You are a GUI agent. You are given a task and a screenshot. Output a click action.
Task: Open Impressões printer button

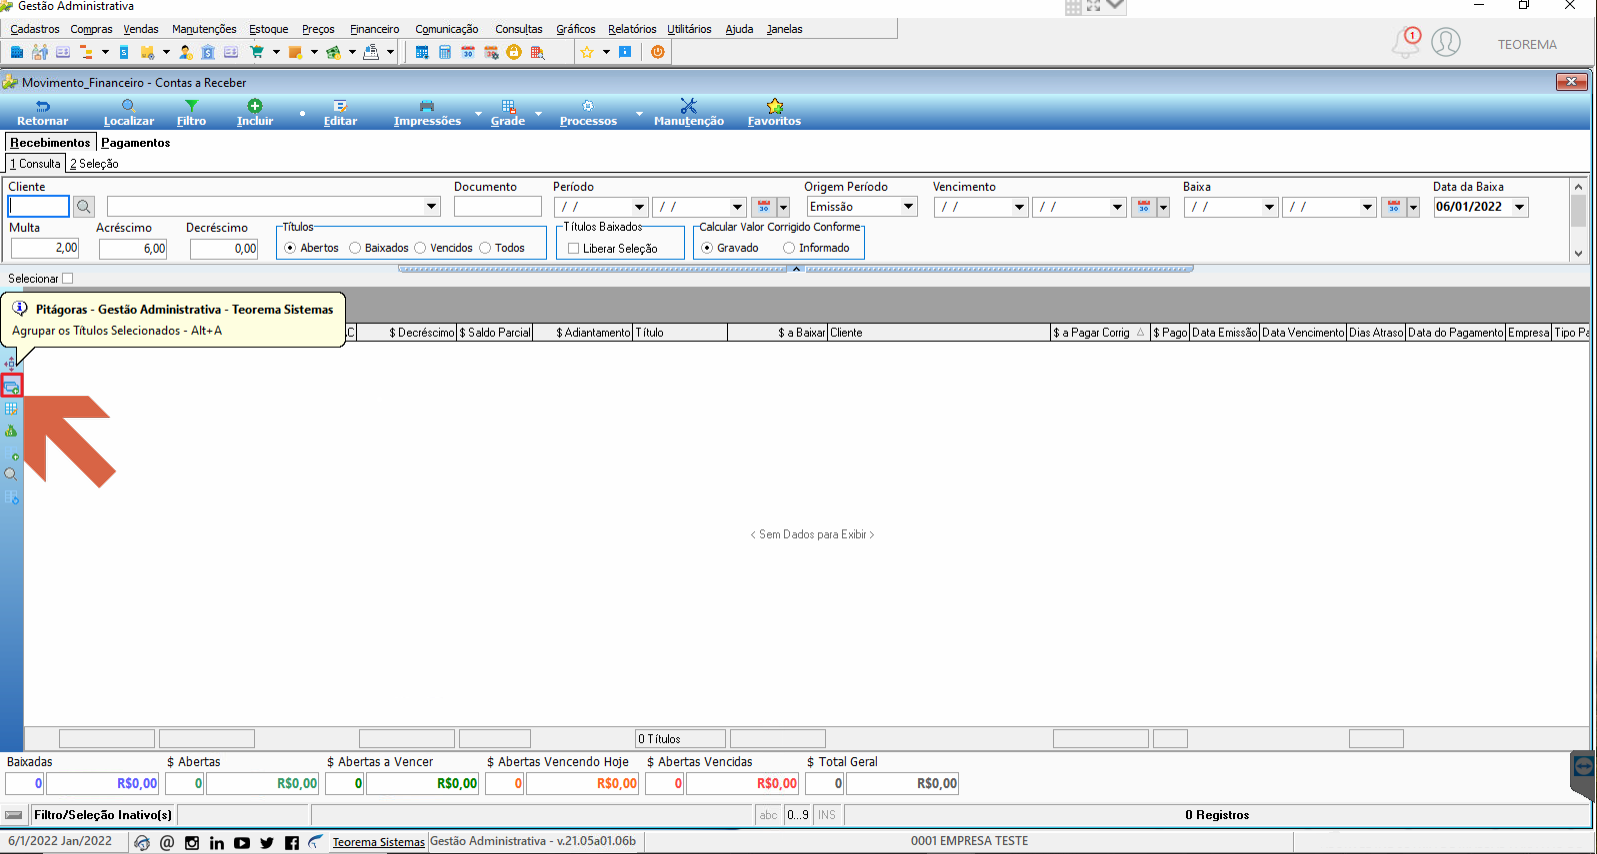(x=427, y=113)
